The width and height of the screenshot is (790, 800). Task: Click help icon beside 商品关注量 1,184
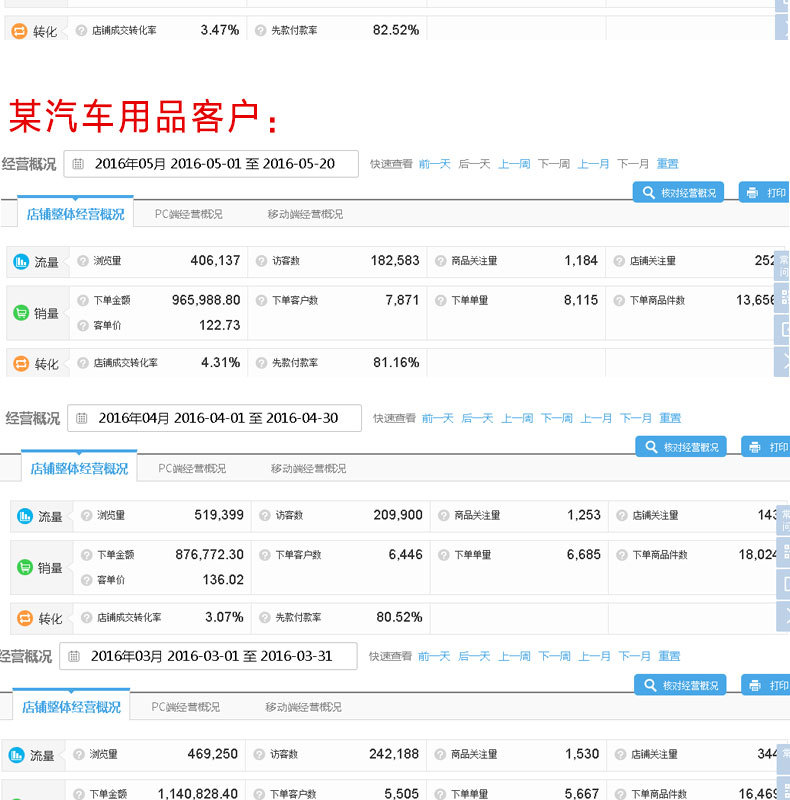coord(440,261)
